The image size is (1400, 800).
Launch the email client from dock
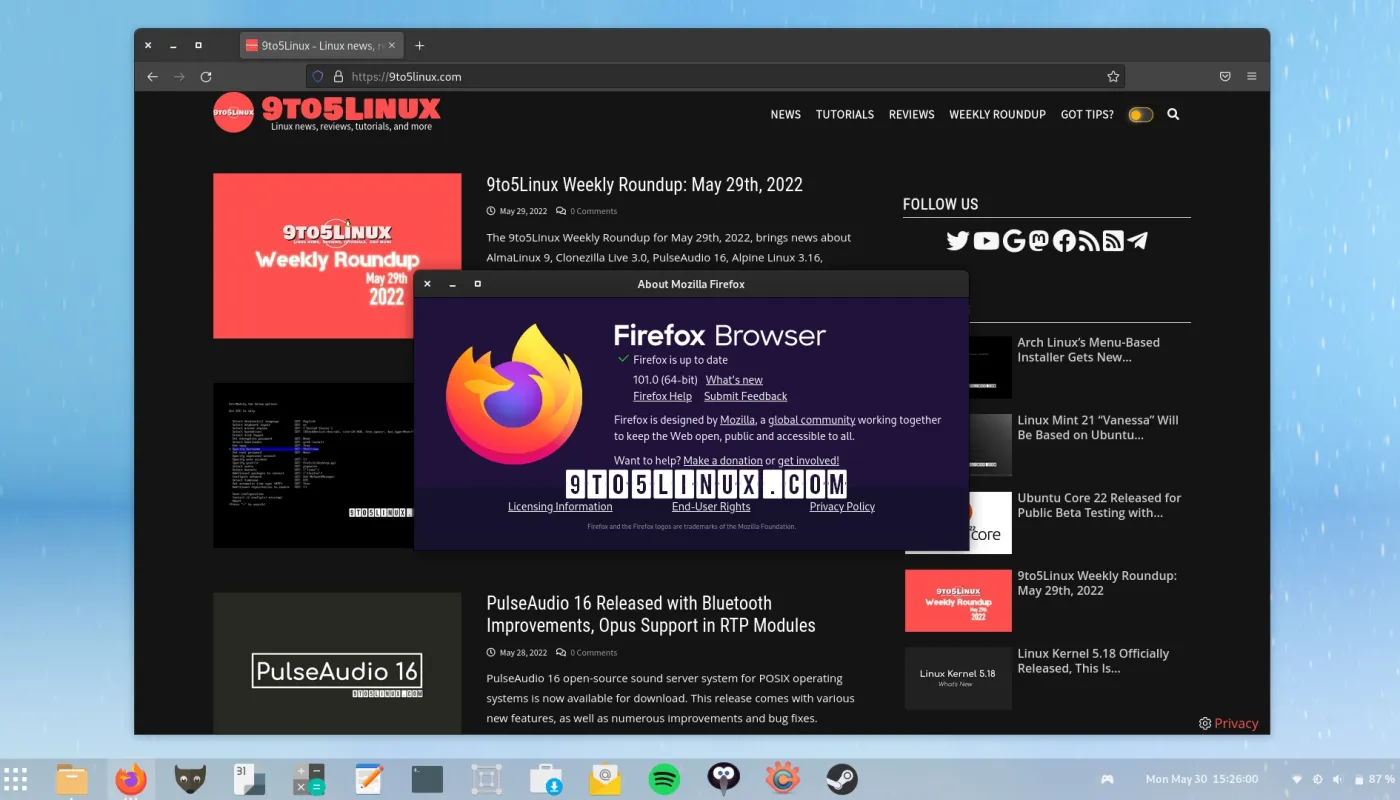point(605,778)
